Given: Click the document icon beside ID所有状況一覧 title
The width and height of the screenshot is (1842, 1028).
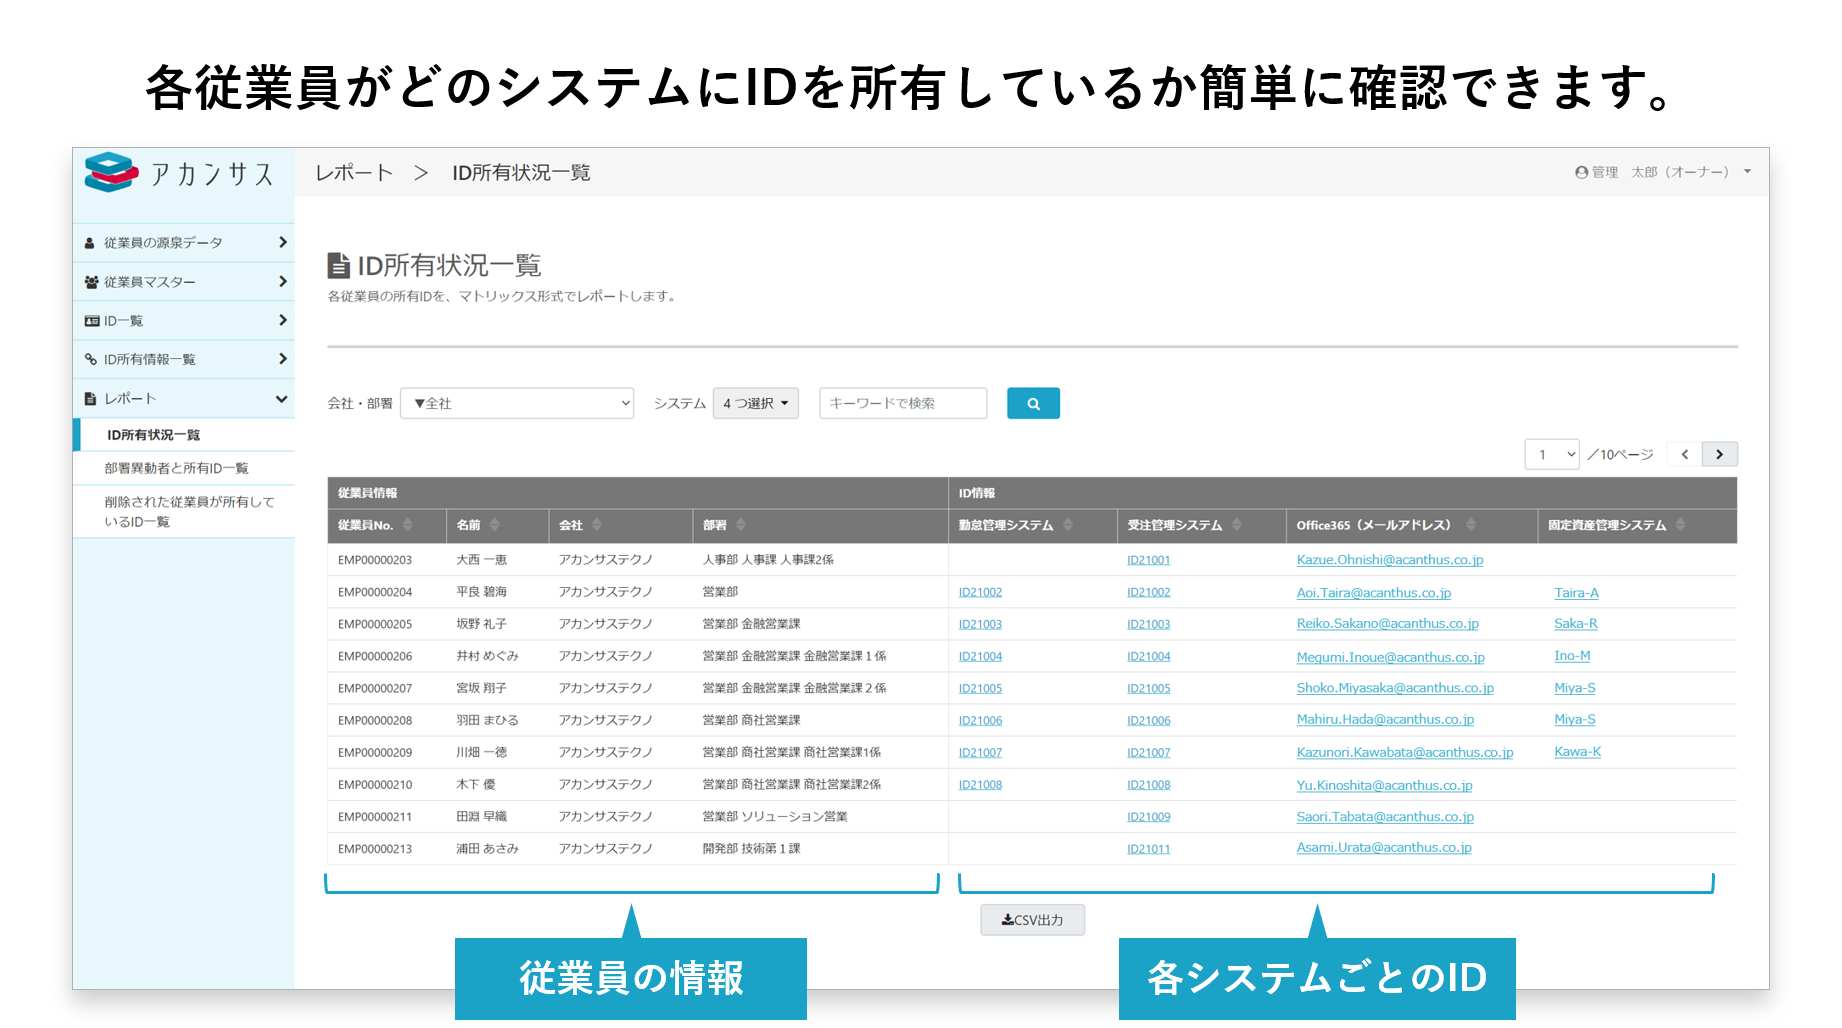Looking at the screenshot, I should [335, 265].
